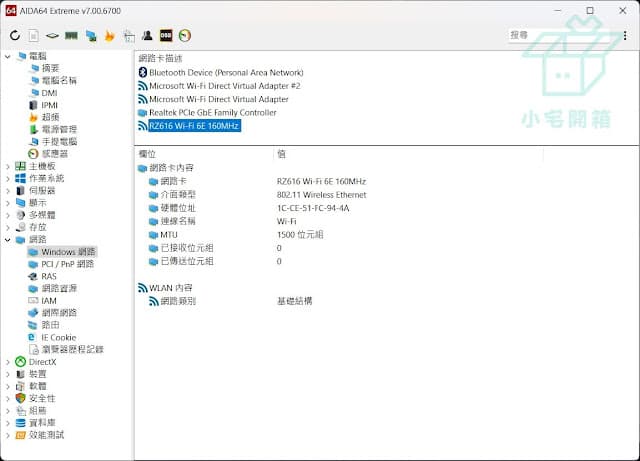Click the motherboard chip toolbar icon
Viewport: 640px width, 461px height.
click(52, 36)
